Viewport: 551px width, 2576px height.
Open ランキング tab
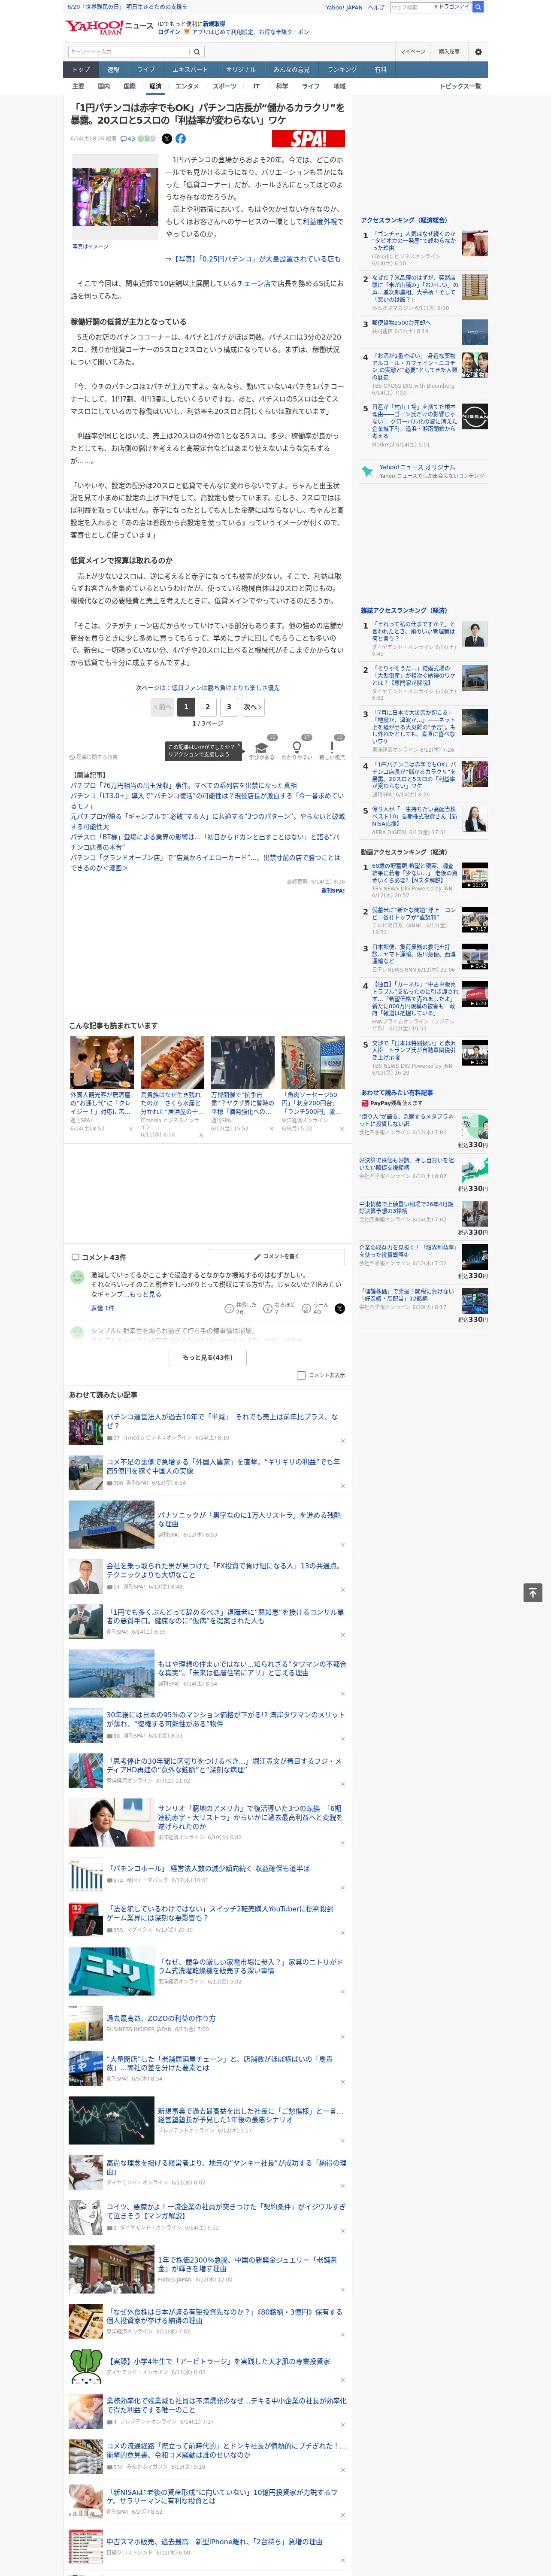click(x=342, y=70)
